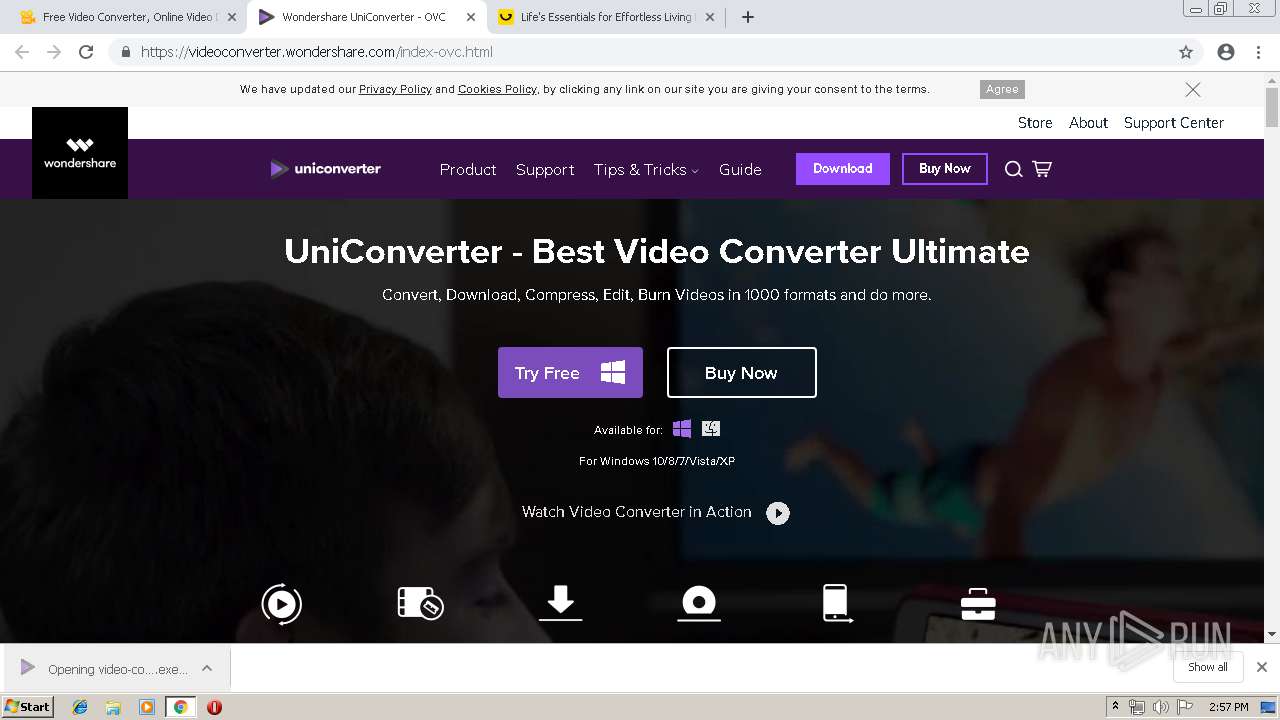
Task: Select the Windows platform icon under Available for
Action: point(682,429)
